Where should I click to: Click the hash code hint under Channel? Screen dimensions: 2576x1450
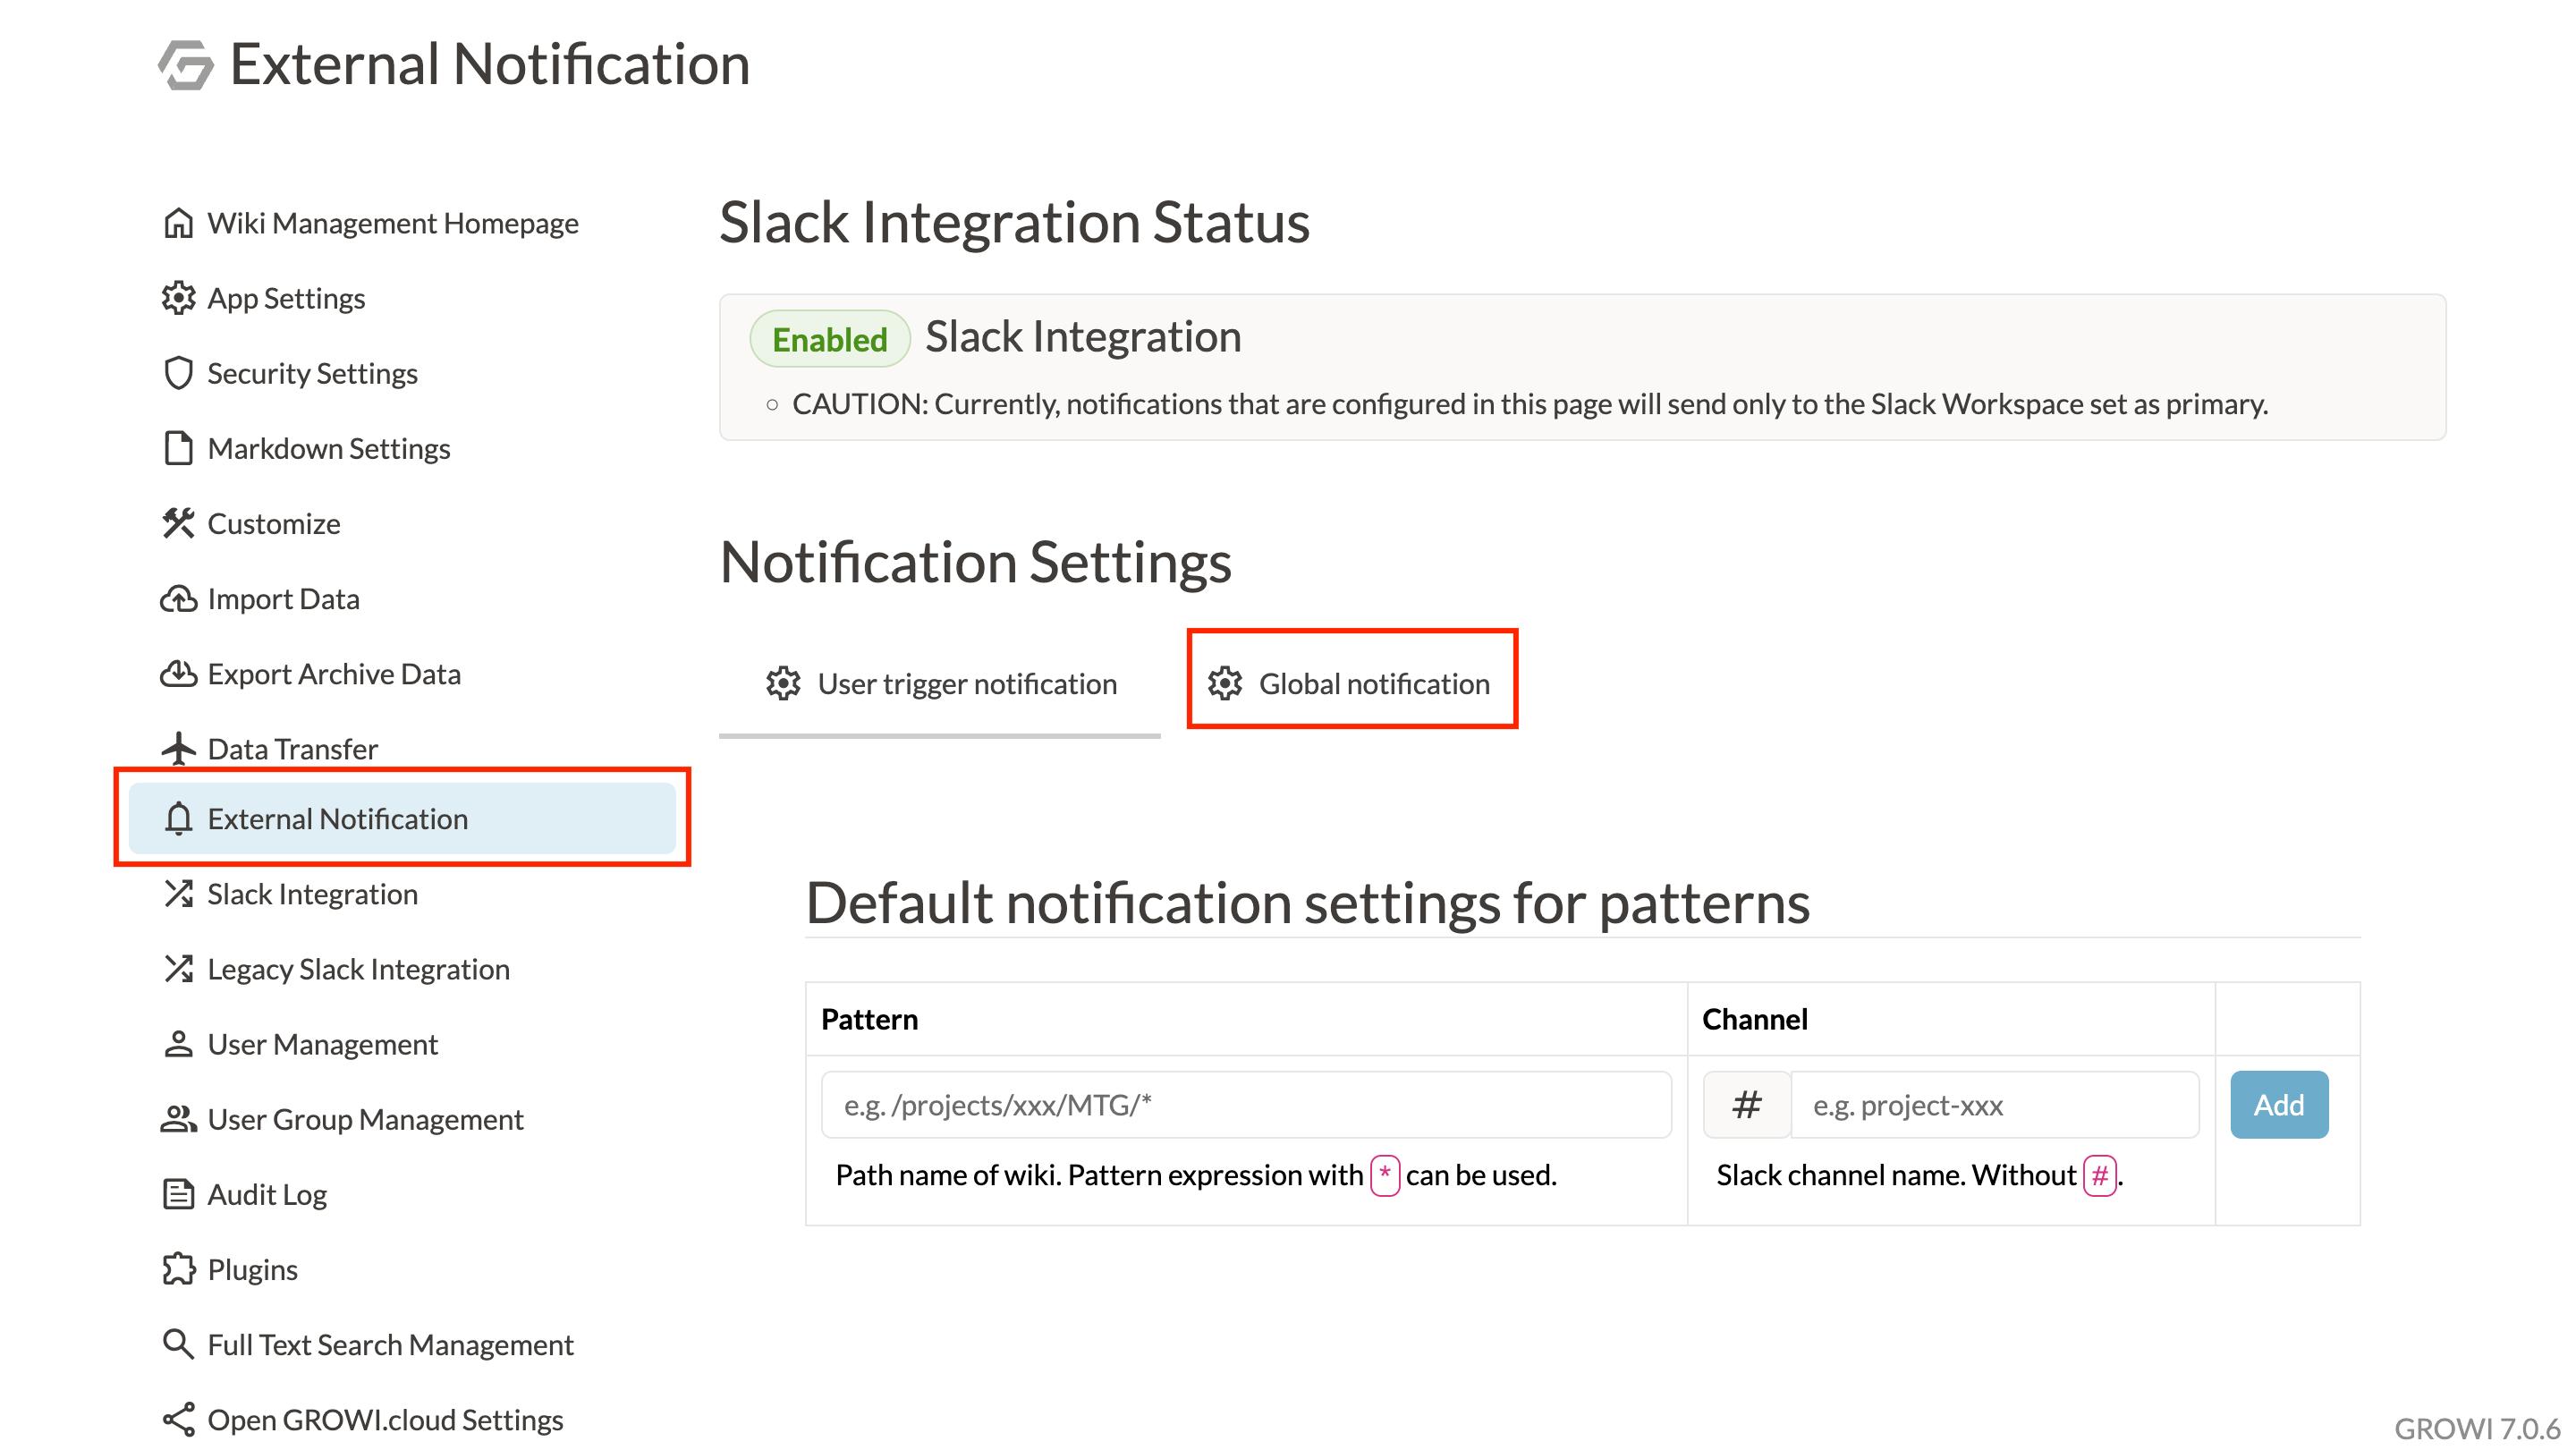tap(2100, 1176)
